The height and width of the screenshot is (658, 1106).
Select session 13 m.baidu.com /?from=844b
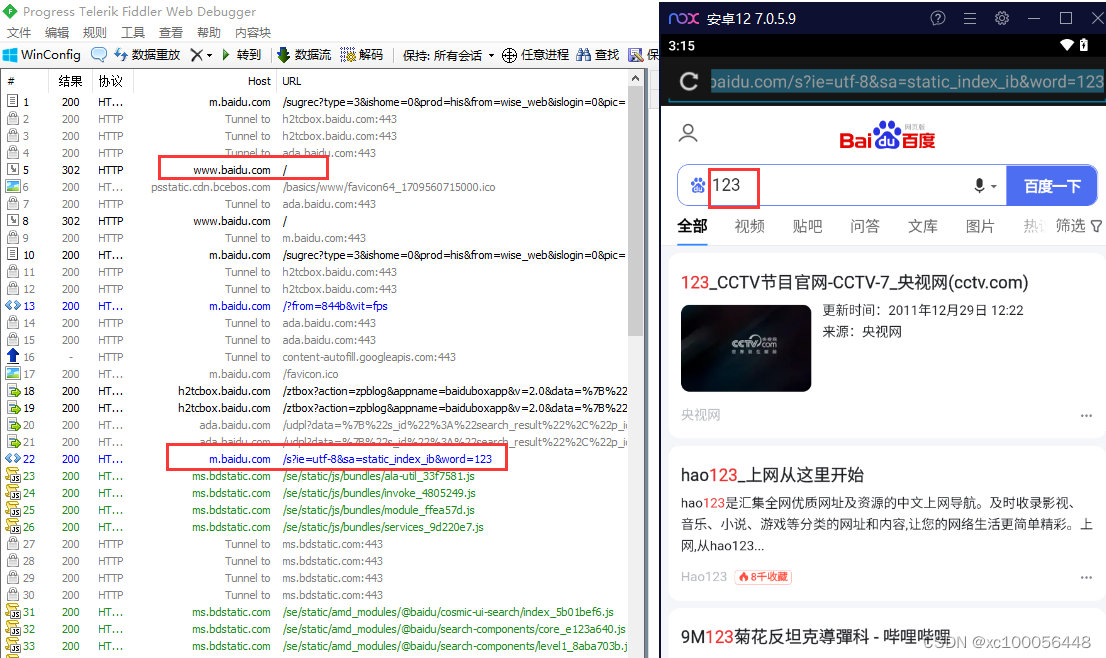315,306
